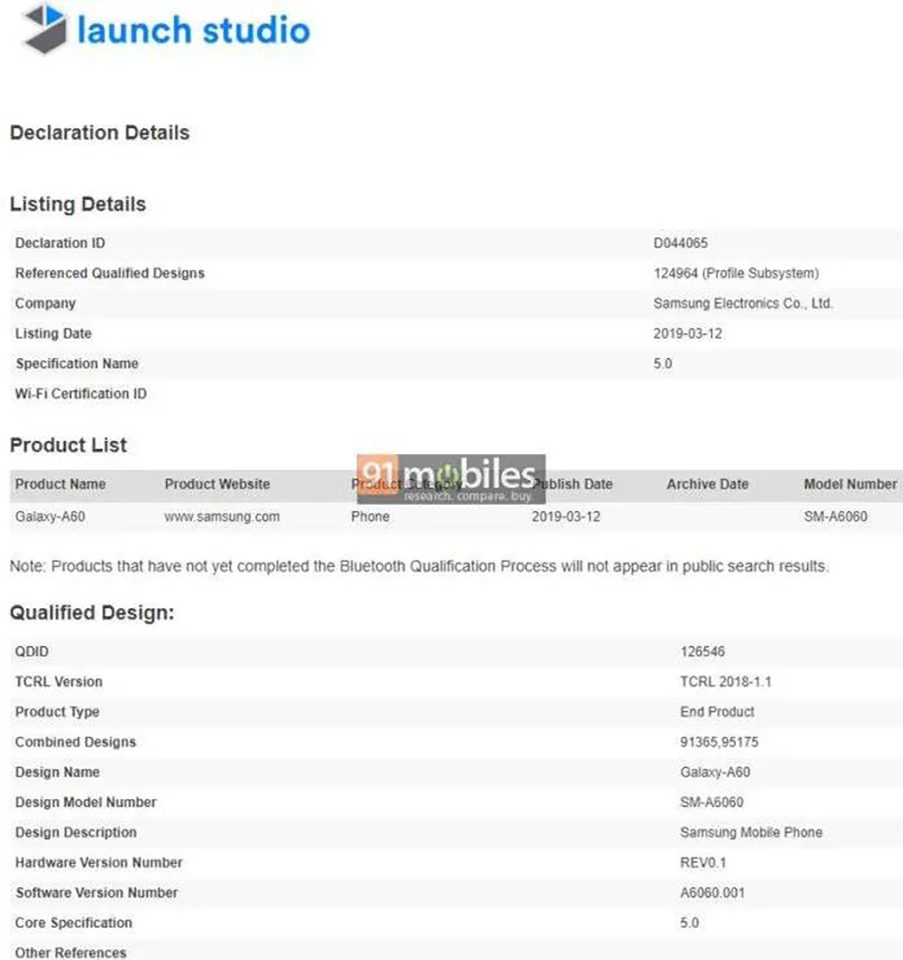
Task: Click the 91mobiles watermark logo
Action: 451,479
